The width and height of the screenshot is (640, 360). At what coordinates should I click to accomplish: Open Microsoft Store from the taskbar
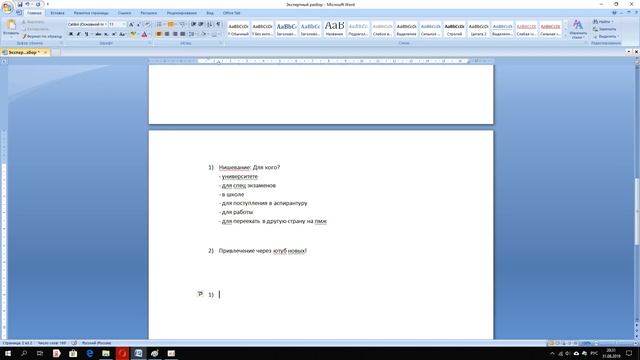click(x=73, y=353)
